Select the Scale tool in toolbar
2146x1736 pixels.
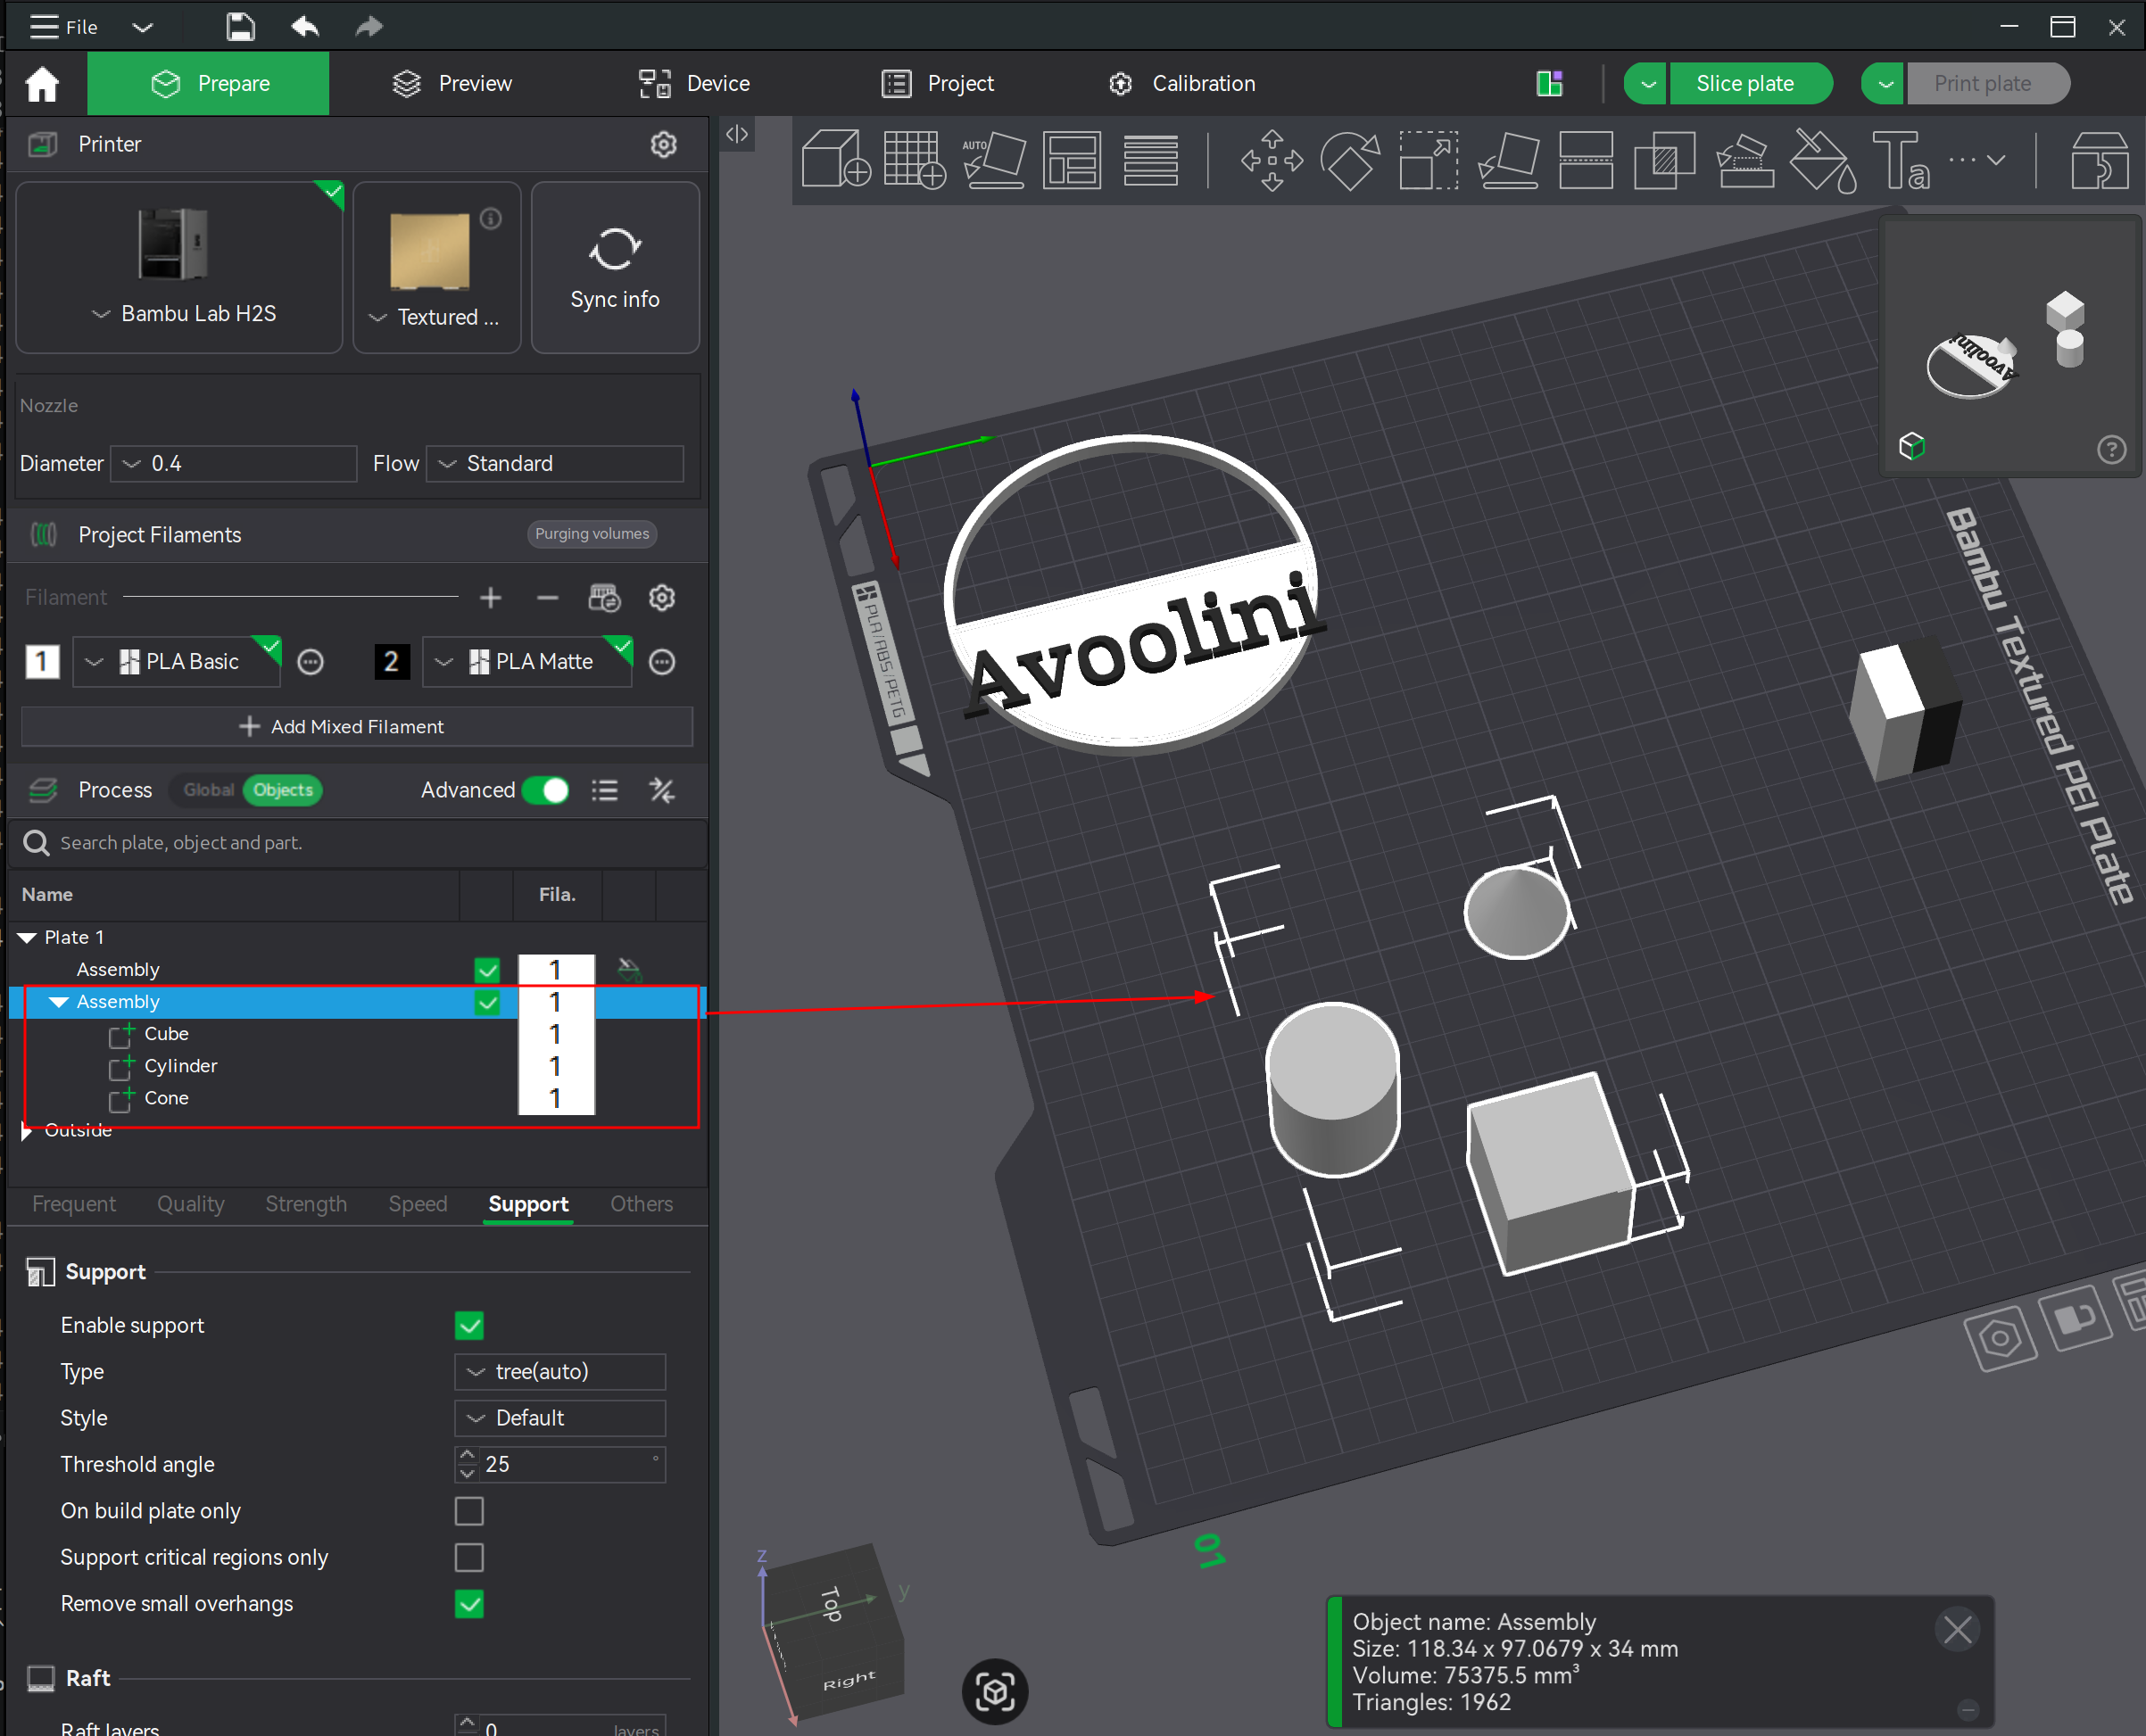1428,159
